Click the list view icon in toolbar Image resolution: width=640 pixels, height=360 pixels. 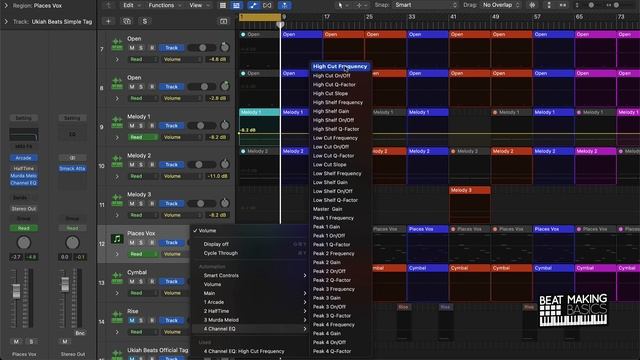click(x=222, y=5)
